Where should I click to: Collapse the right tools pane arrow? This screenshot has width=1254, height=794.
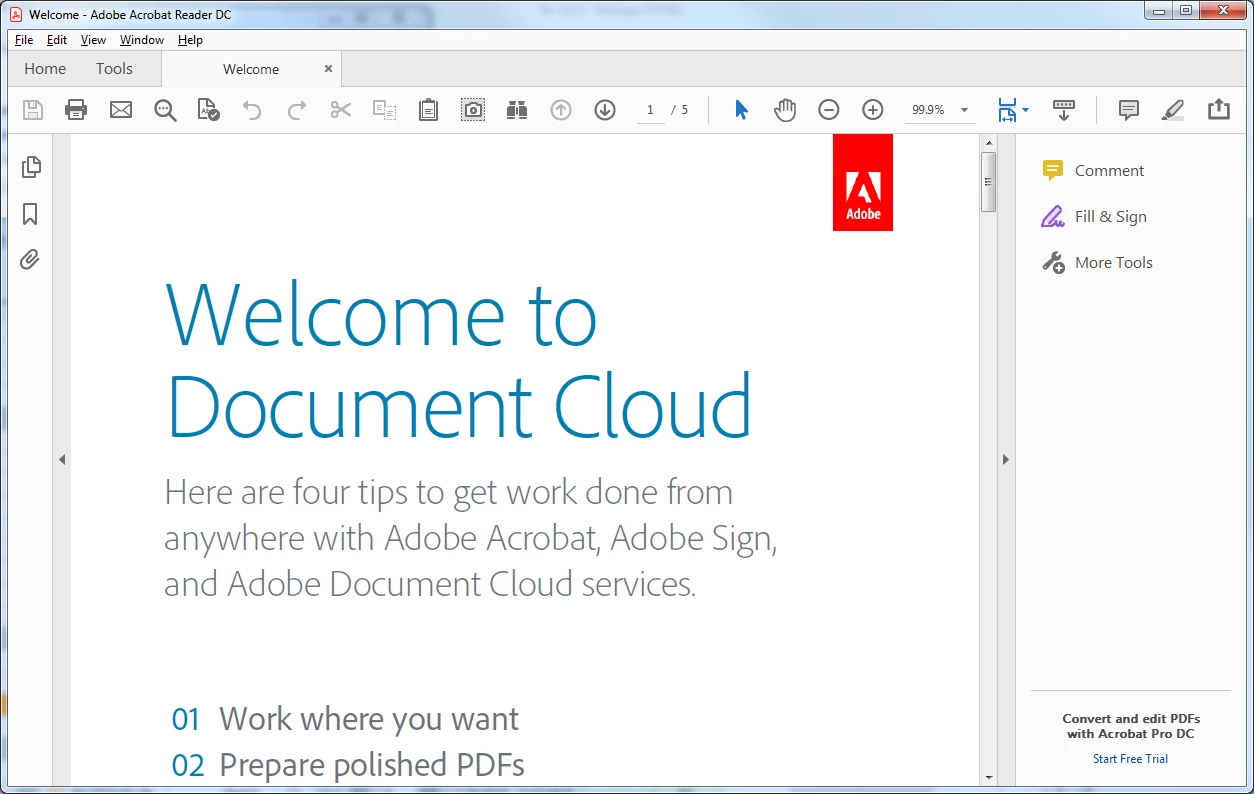point(1006,460)
